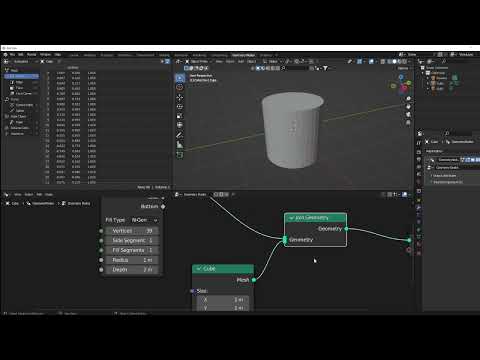Image resolution: width=480 pixels, height=360 pixels.
Task: Open the Render menu
Action: [31, 55]
